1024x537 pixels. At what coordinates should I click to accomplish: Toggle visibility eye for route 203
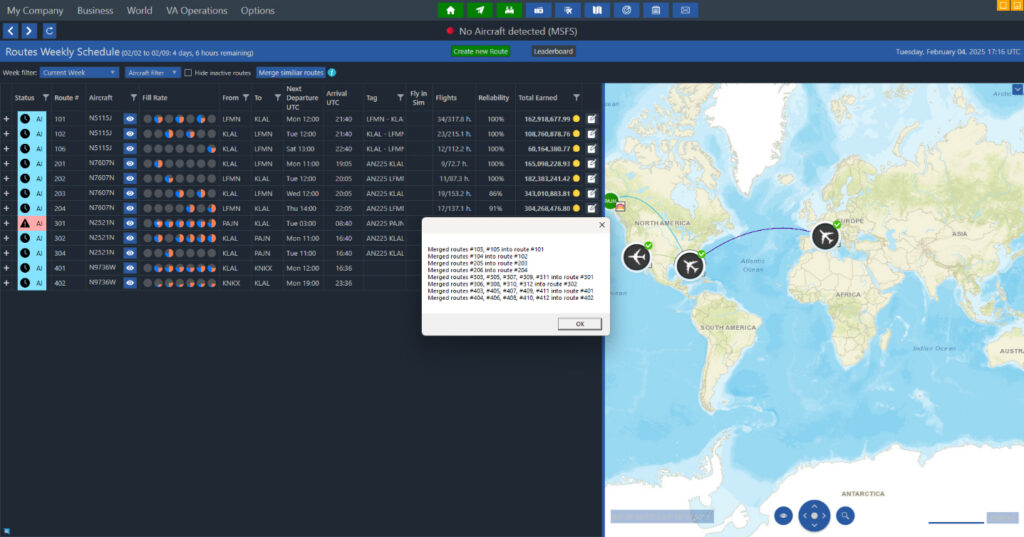click(130, 193)
